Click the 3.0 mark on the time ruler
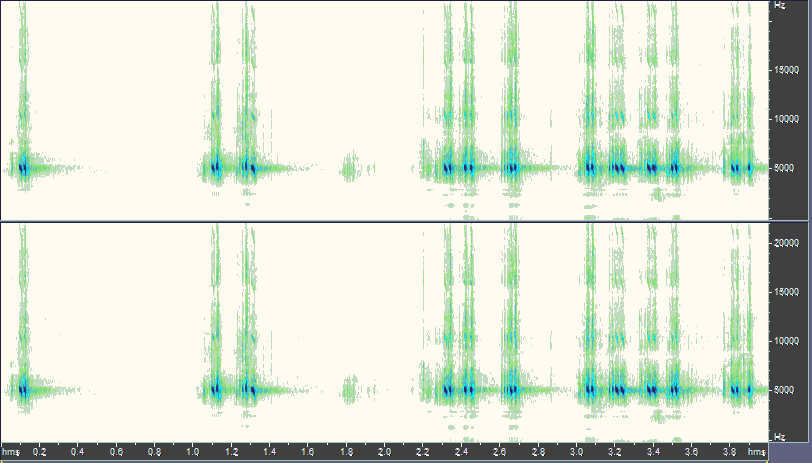Screen dimensions: 812x463 pyautogui.click(x=576, y=452)
